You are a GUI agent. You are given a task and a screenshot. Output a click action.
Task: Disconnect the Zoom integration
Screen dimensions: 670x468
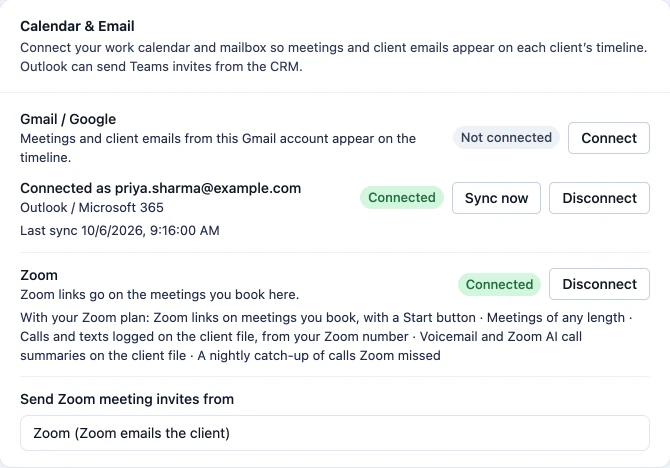pos(599,284)
